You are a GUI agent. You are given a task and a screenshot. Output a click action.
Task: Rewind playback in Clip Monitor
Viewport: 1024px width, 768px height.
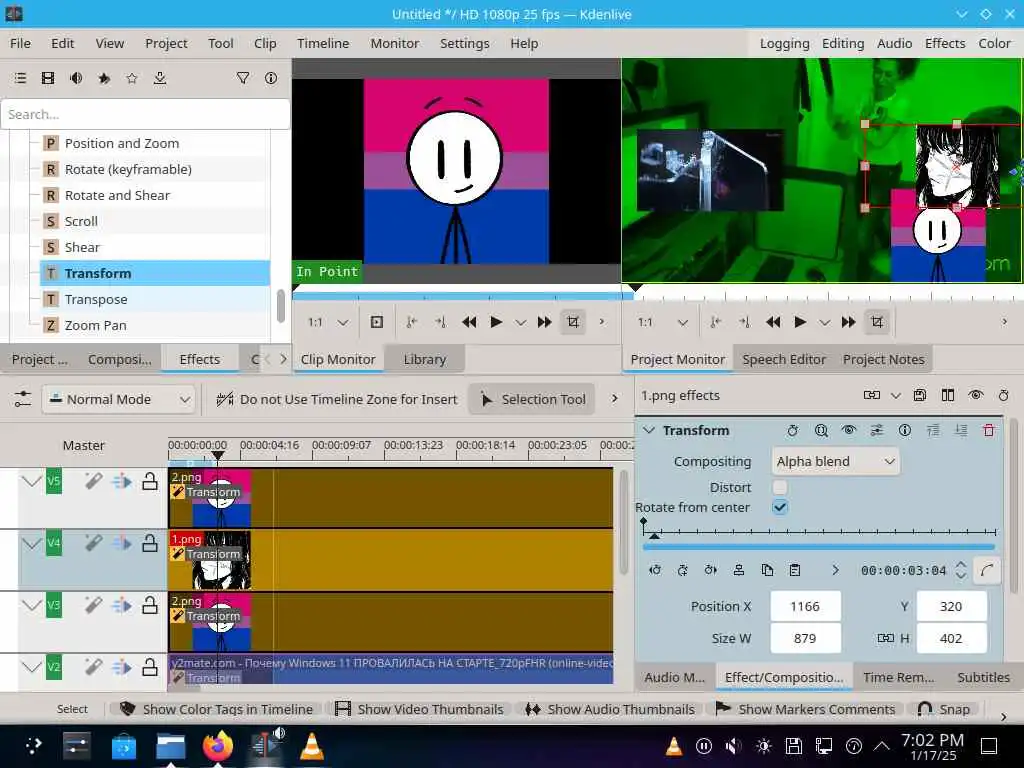[469, 322]
